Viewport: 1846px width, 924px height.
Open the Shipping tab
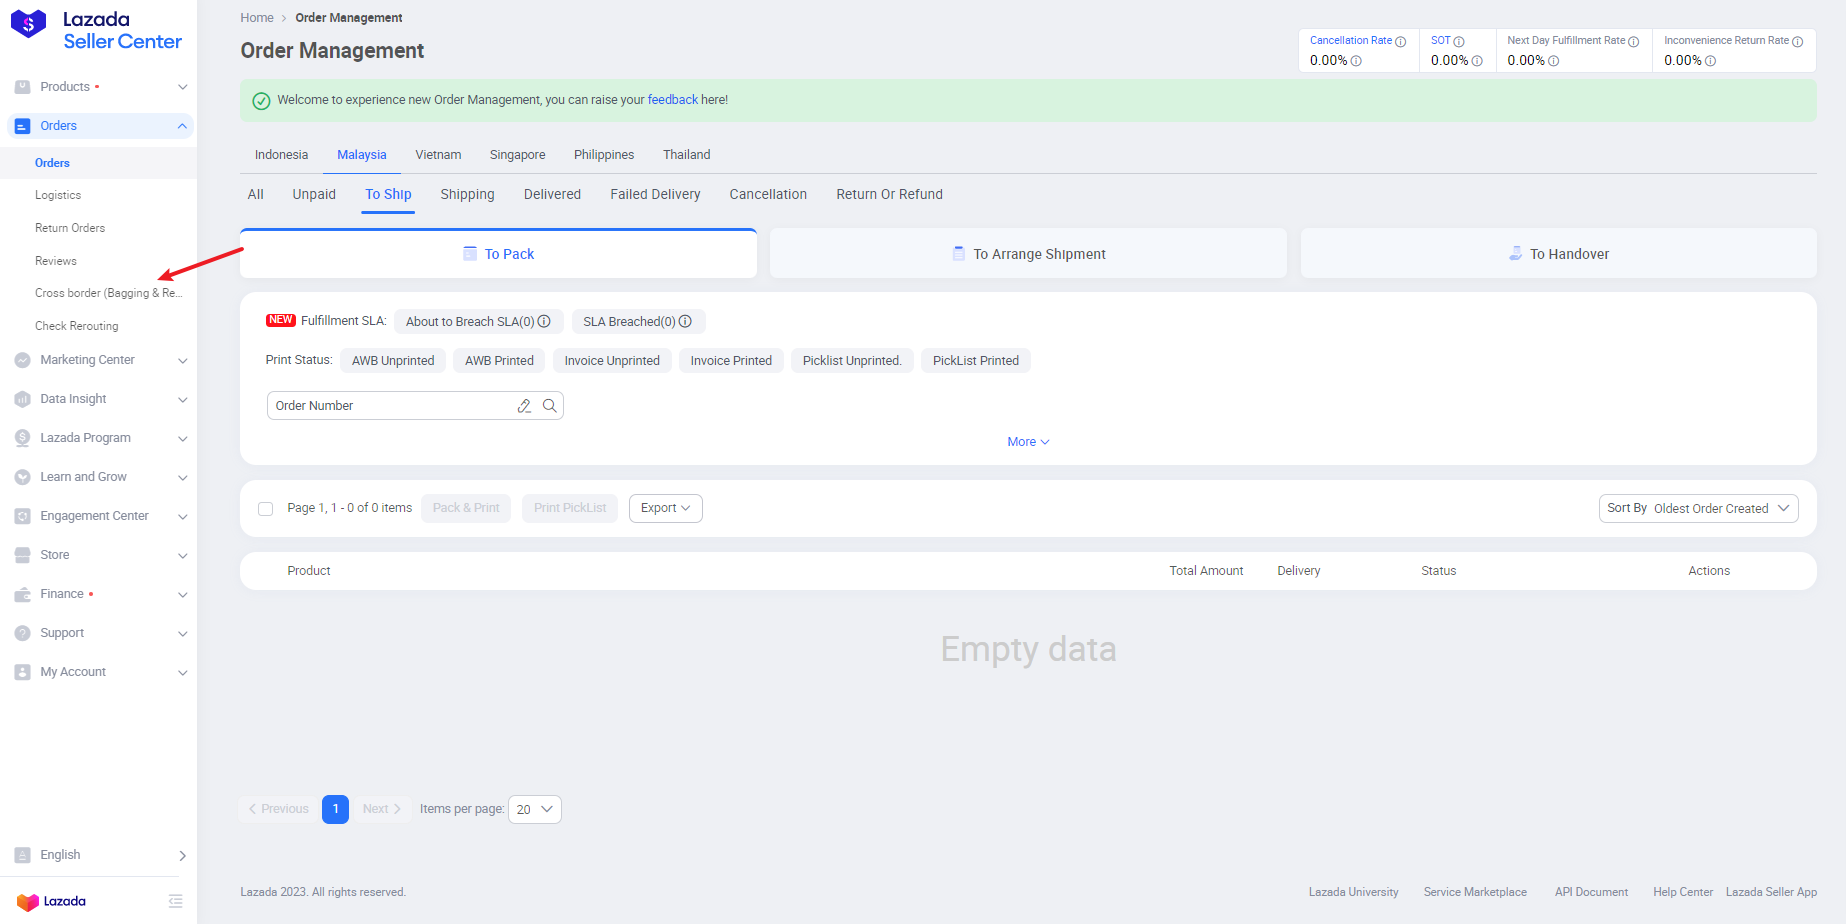click(467, 194)
